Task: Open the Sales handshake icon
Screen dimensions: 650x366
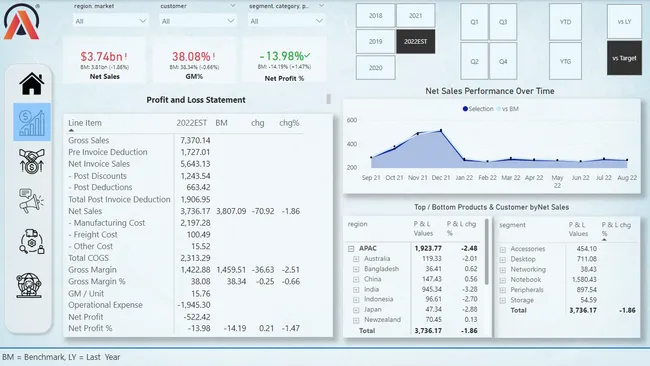Action: 32,161
